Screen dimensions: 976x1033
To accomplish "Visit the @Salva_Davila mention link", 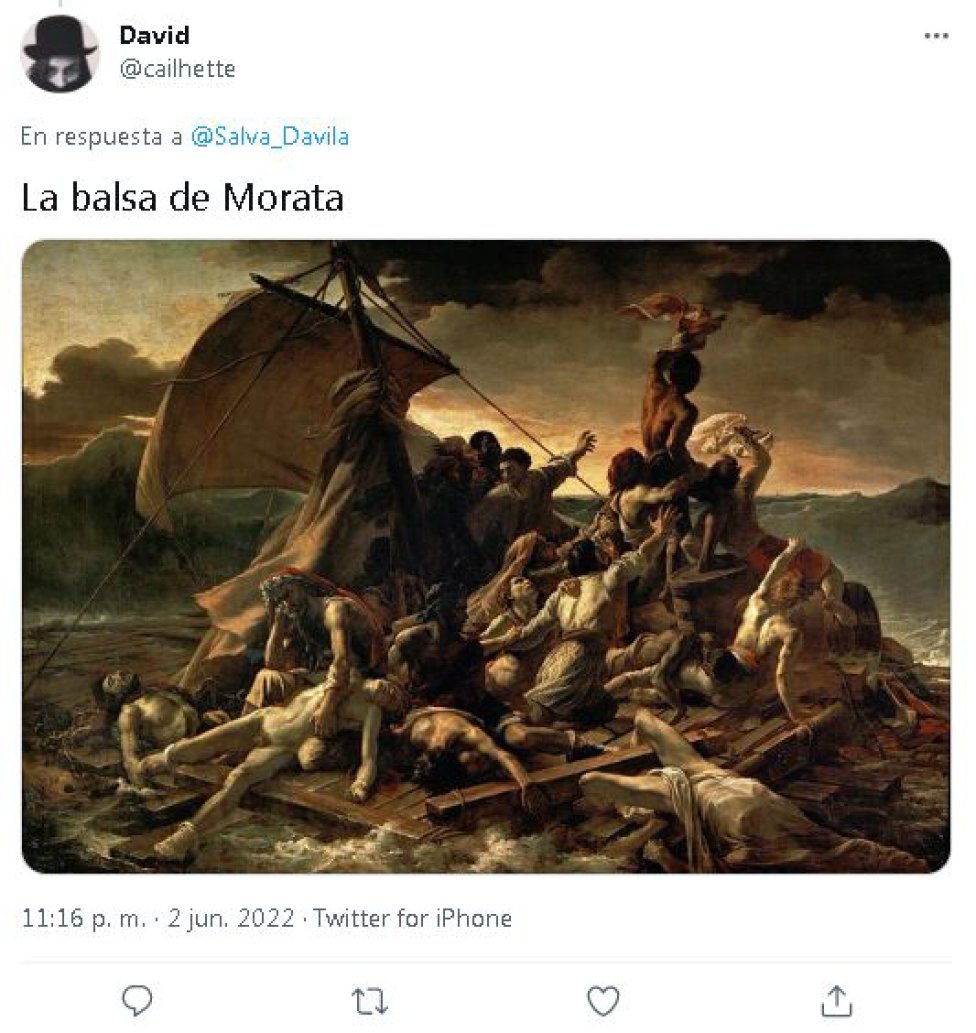I will pyautogui.click(x=270, y=136).
